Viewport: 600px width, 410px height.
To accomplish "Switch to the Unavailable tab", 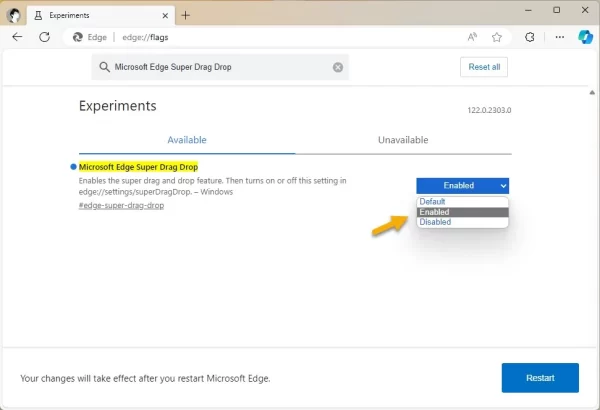I will coord(403,140).
